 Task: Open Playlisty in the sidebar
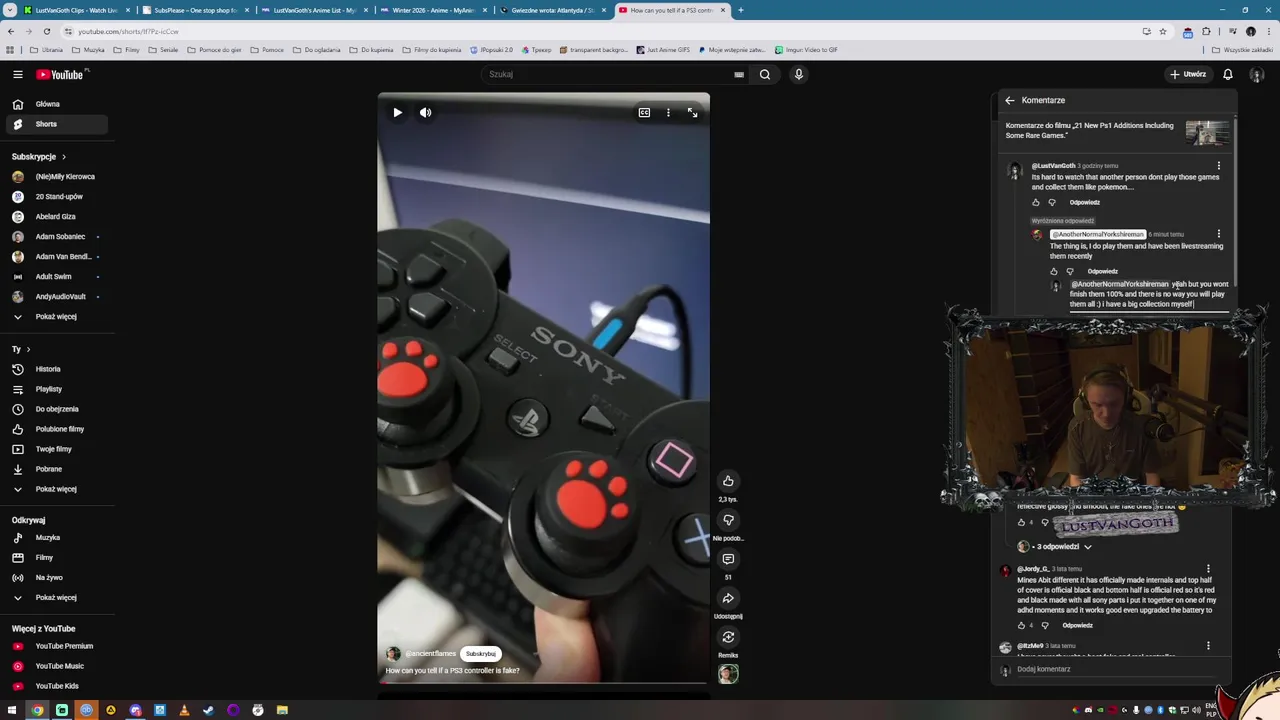[x=57, y=389]
